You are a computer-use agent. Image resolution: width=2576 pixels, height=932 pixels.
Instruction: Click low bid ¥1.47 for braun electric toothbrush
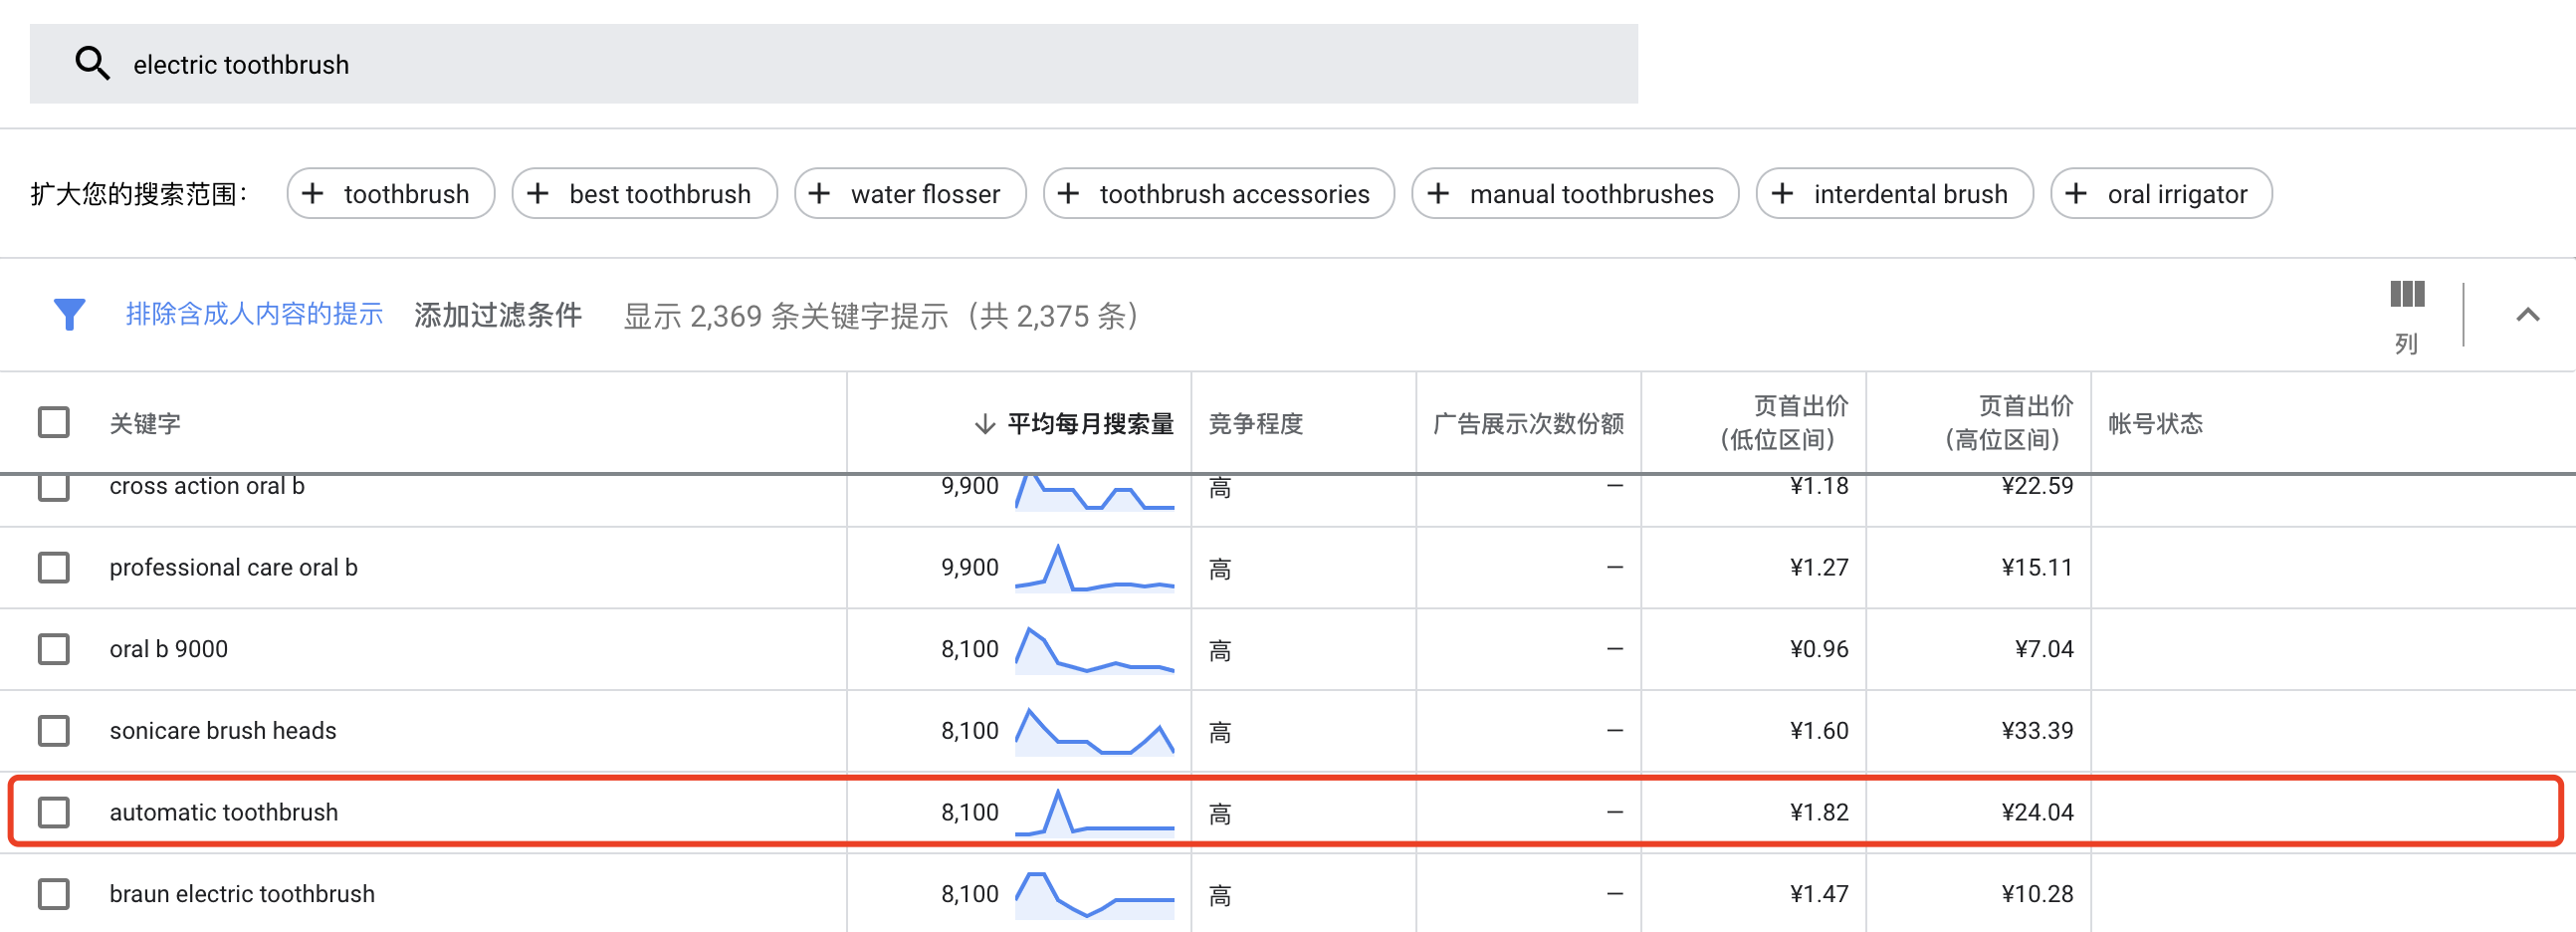tap(1819, 894)
